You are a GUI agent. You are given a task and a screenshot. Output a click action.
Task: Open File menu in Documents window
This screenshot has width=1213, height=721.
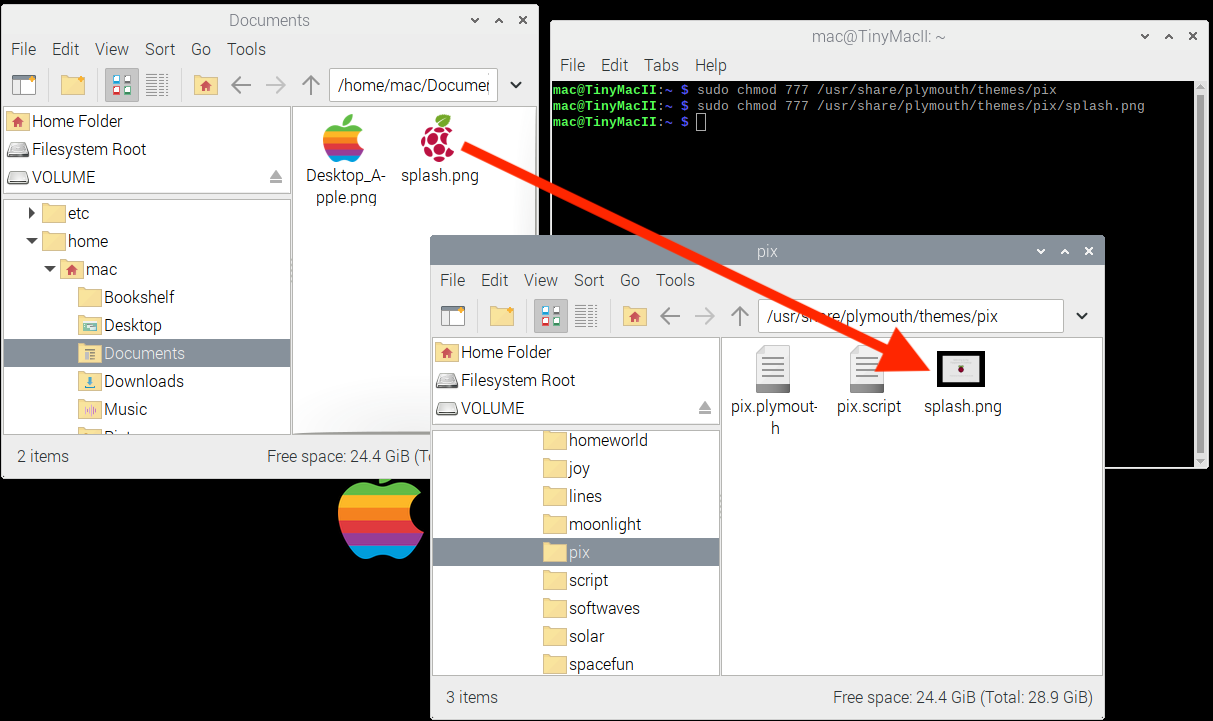click(23, 49)
